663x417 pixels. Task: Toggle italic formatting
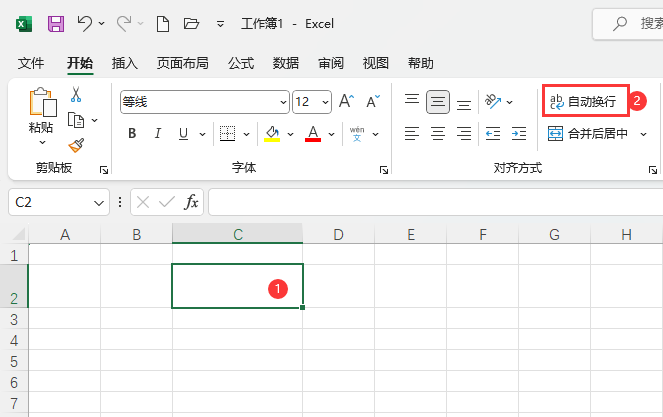158,134
